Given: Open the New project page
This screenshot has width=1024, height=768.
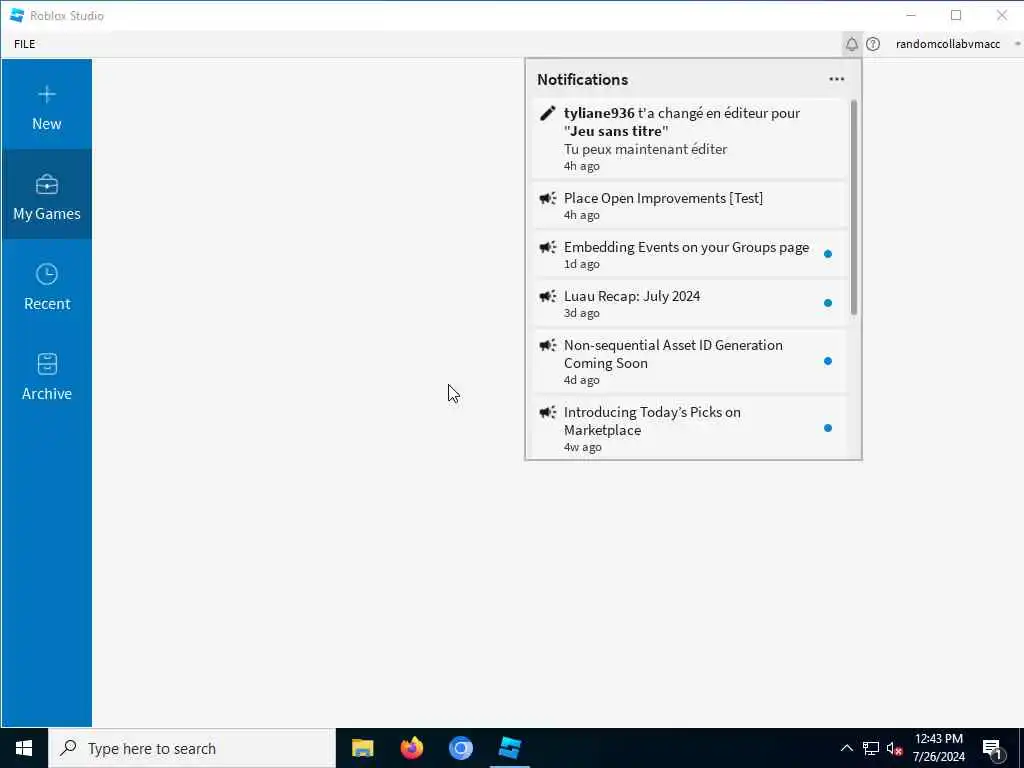Looking at the screenshot, I should pyautogui.click(x=46, y=104).
